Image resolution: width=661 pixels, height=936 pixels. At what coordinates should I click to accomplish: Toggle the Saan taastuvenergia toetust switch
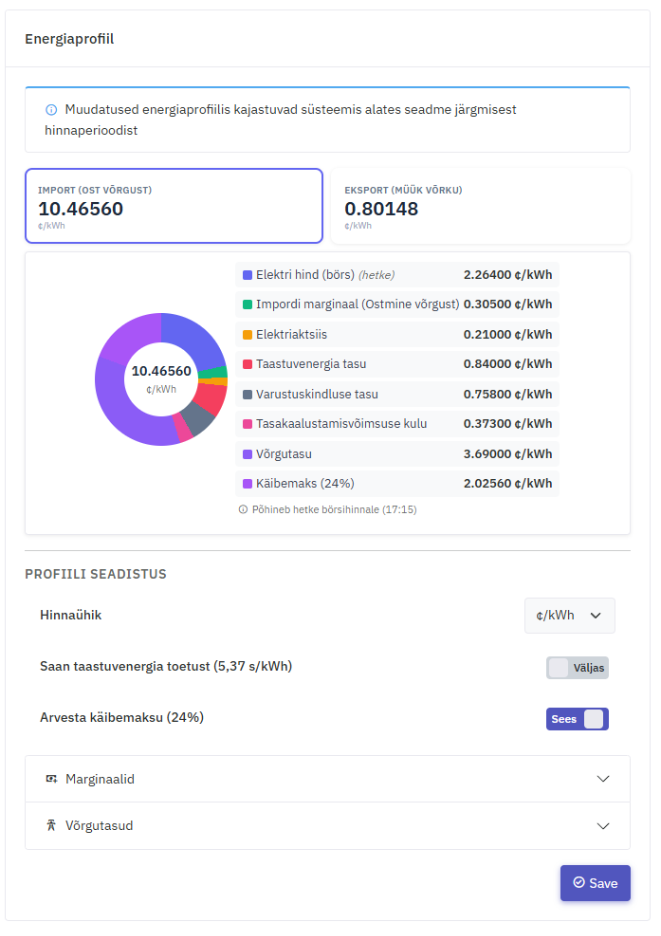coord(577,668)
